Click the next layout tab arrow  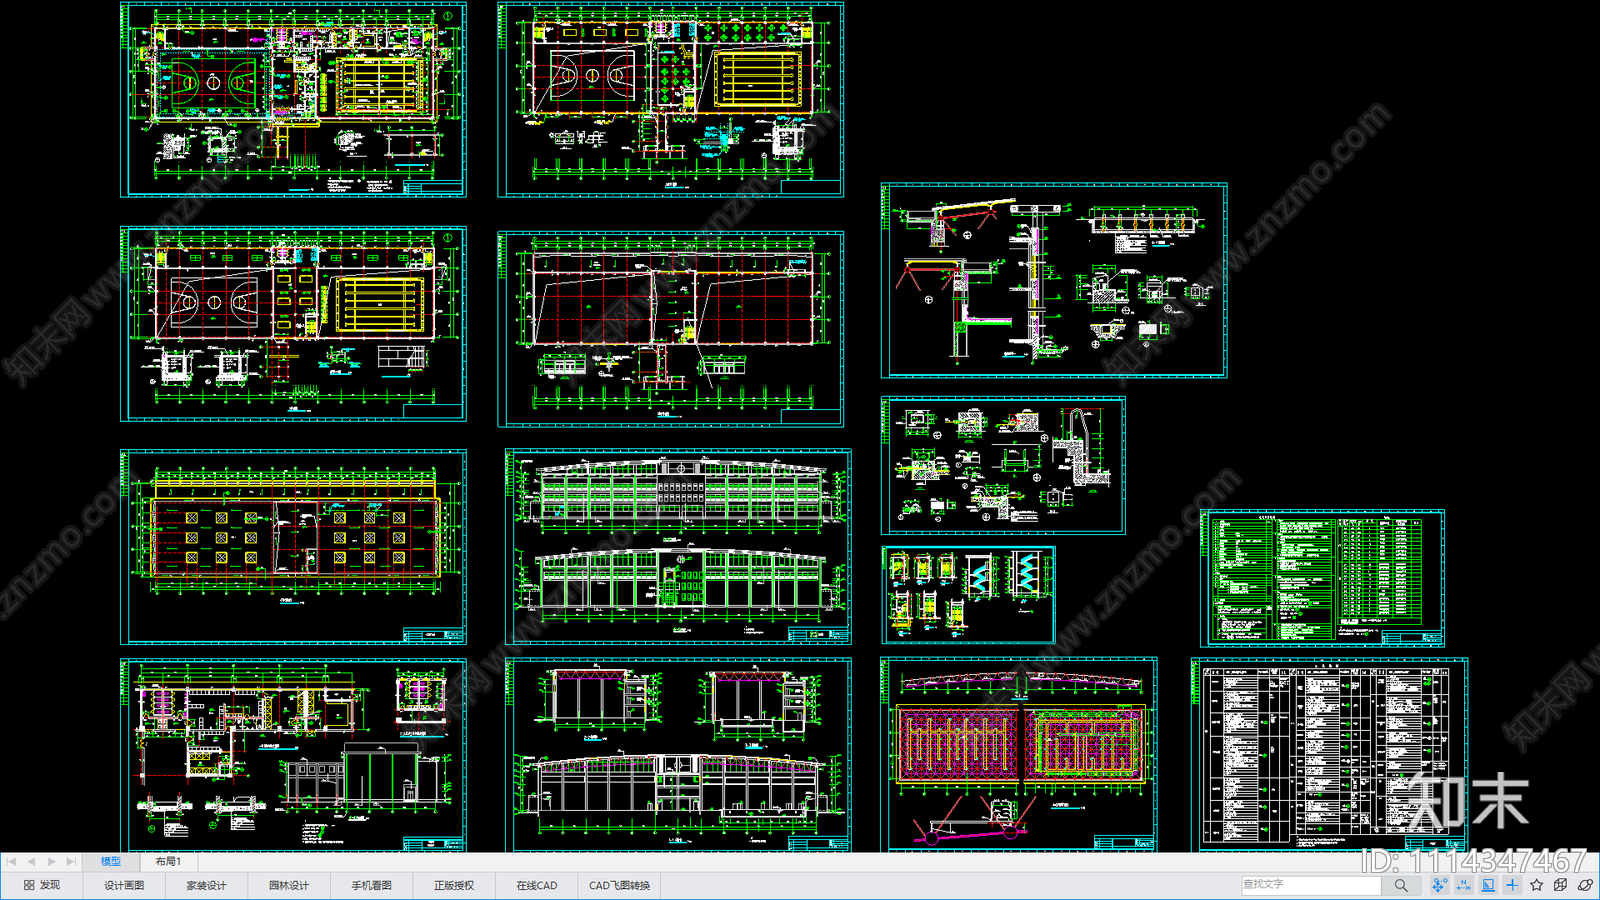click(x=51, y=861)
